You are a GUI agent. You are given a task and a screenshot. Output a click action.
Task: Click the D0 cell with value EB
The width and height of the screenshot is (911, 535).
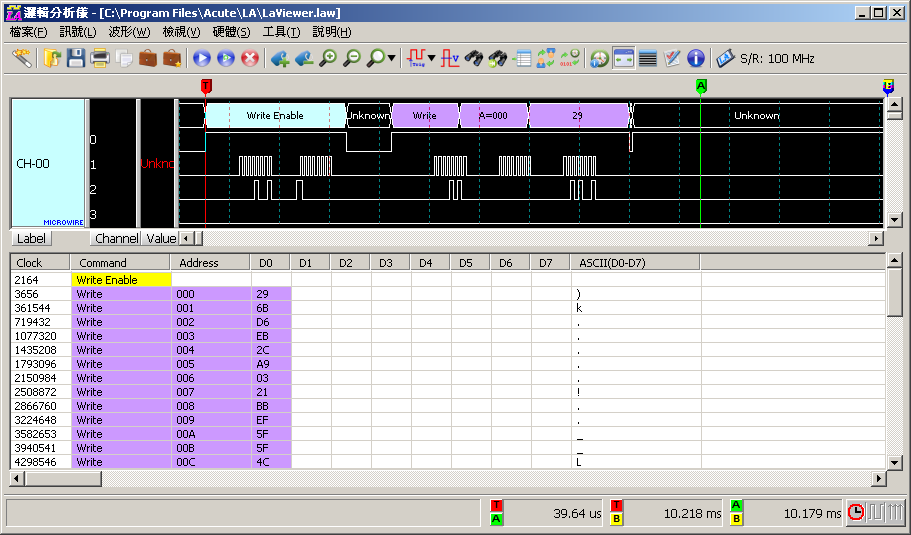tap(271, 336)
